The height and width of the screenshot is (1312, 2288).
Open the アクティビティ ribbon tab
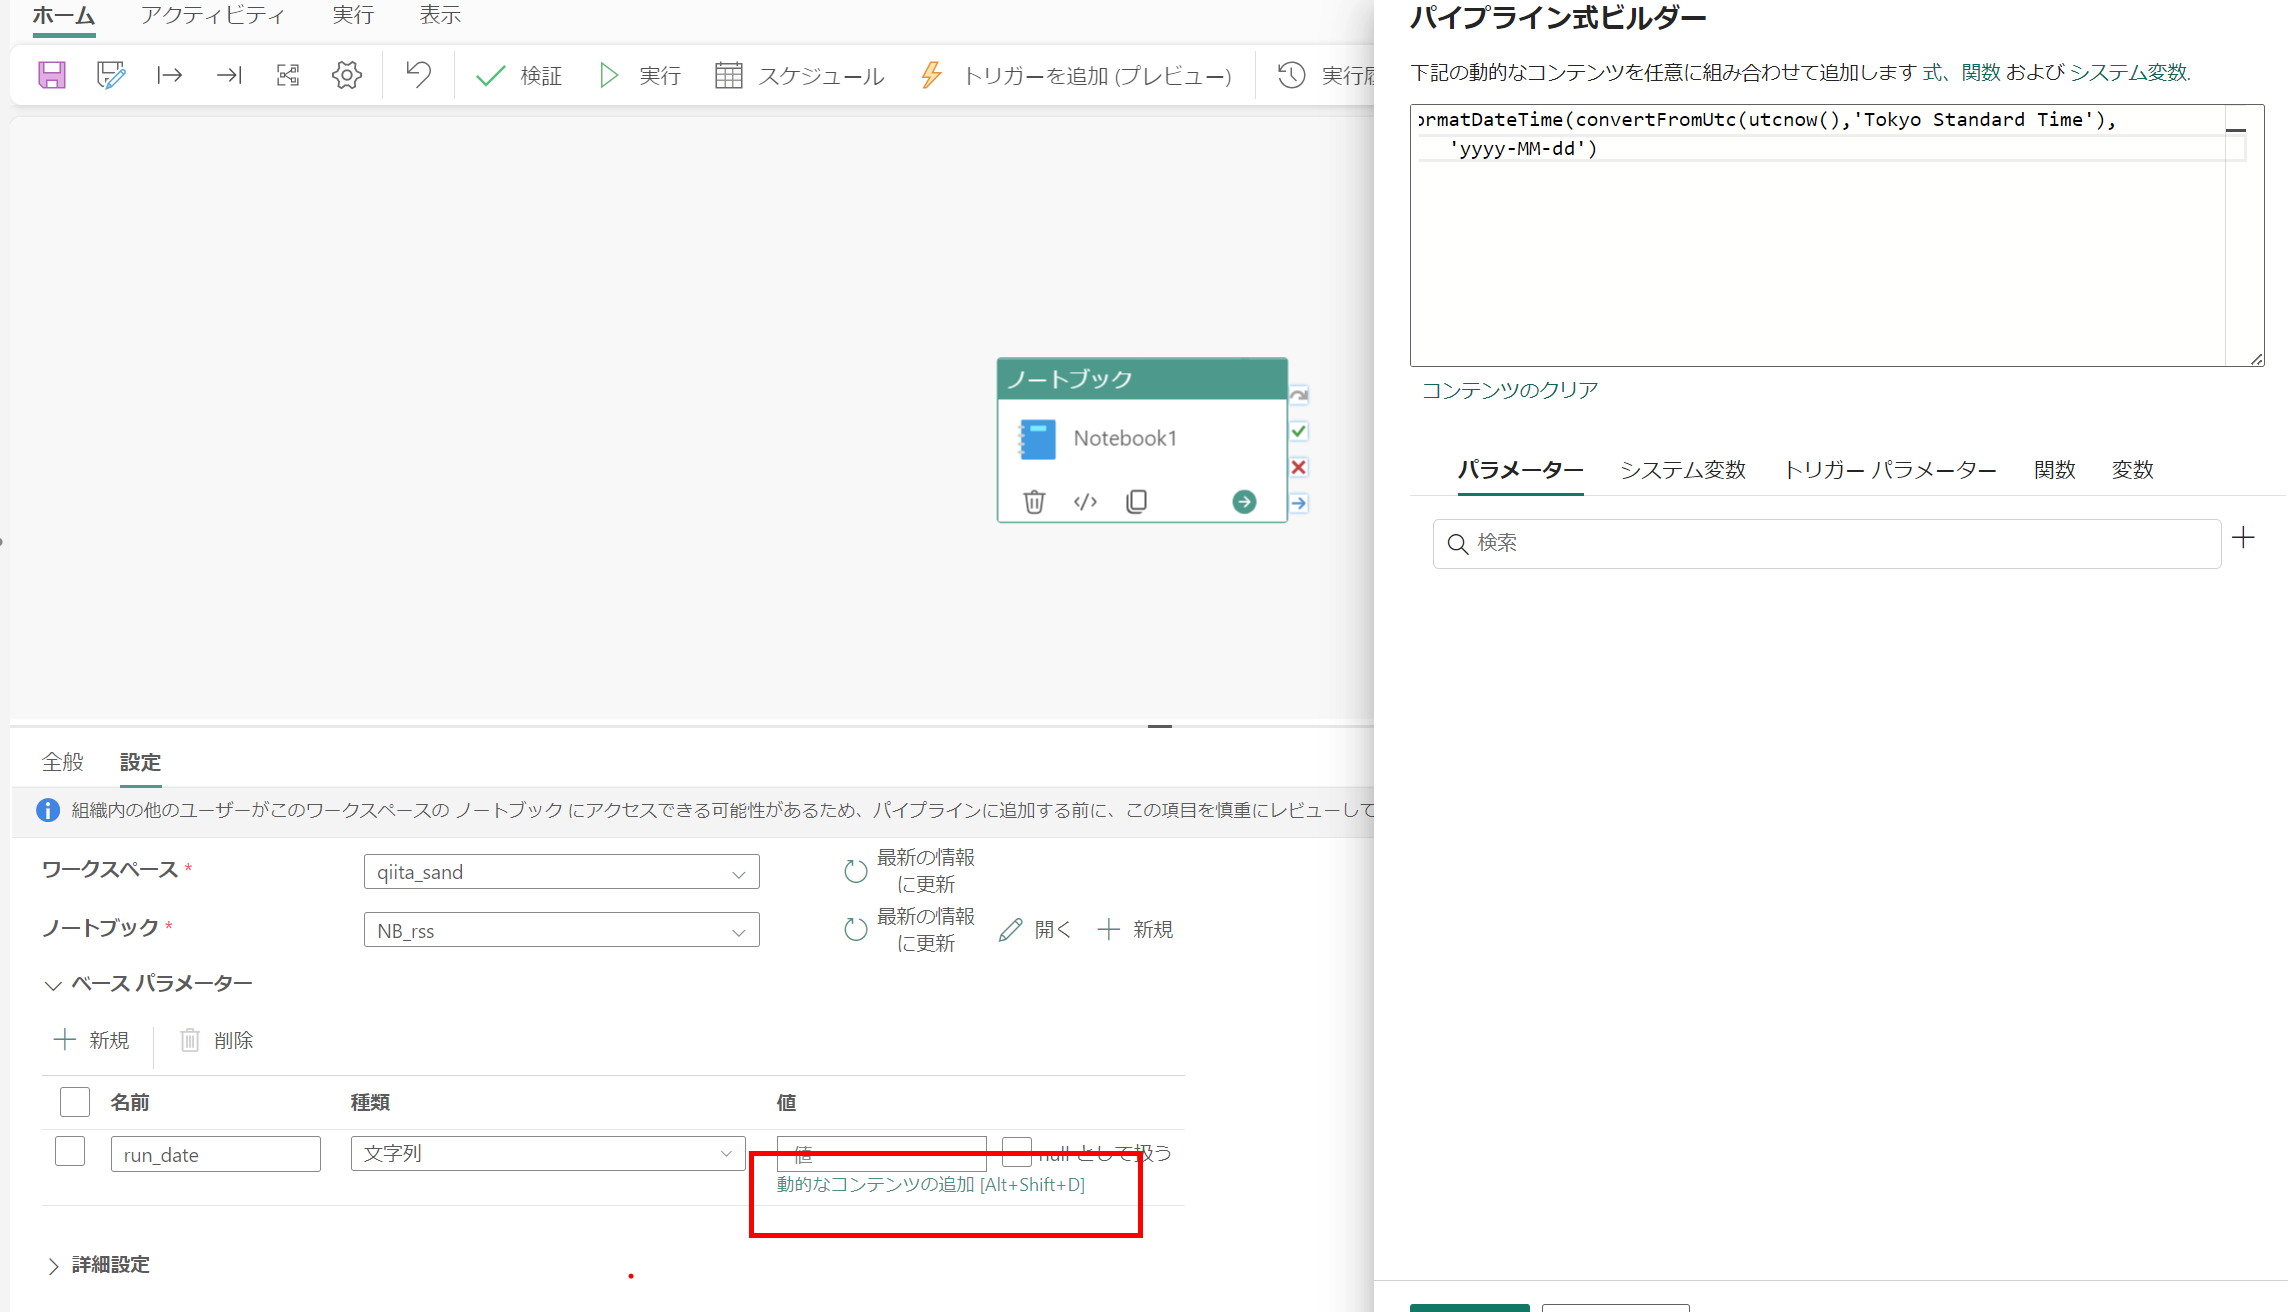point(212,15)
